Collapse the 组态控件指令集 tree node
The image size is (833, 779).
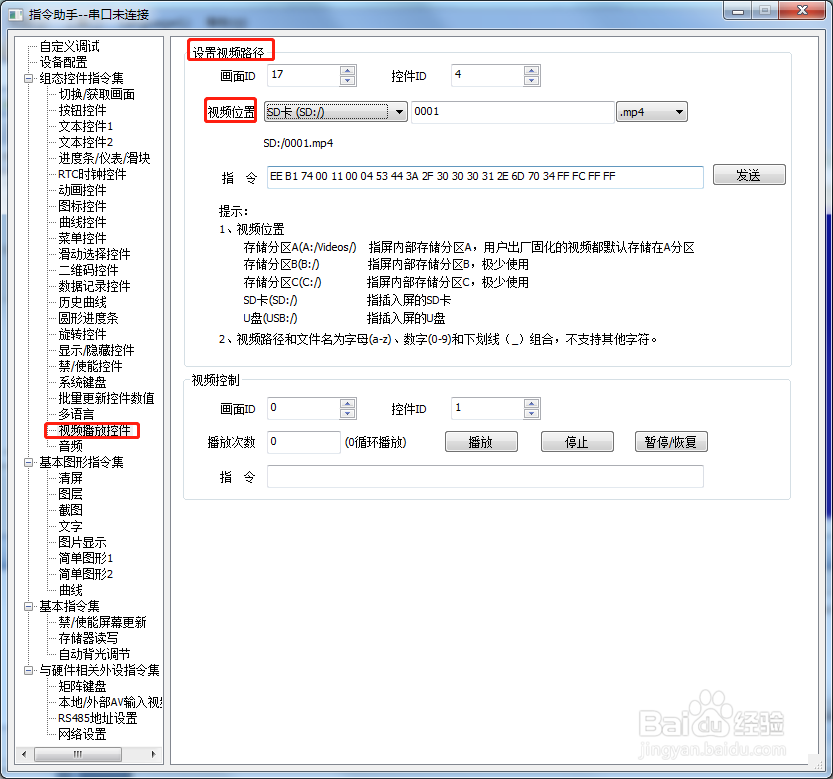28,79
